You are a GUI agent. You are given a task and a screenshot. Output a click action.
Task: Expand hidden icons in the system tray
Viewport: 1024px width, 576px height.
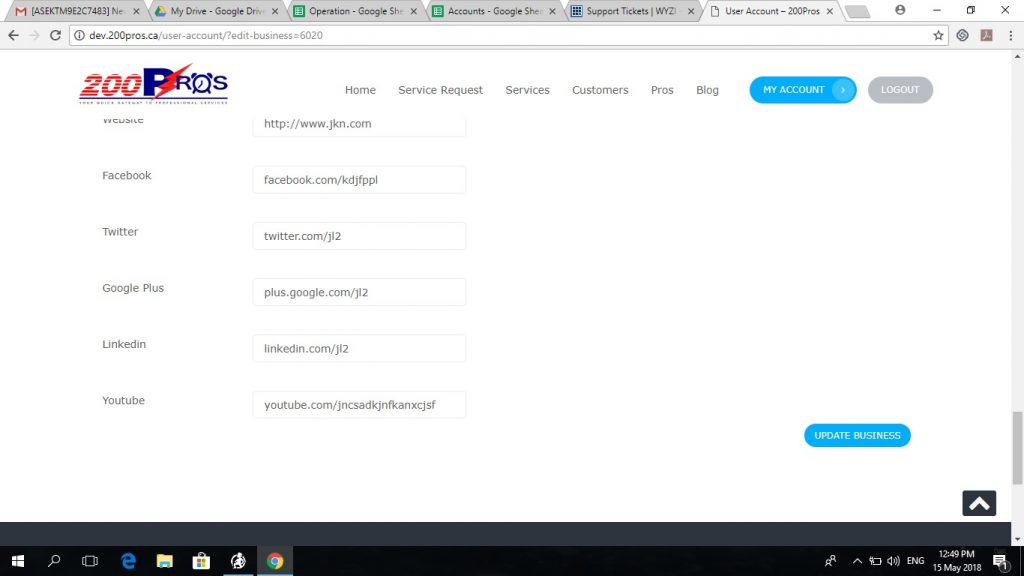[x=857, y=561]
